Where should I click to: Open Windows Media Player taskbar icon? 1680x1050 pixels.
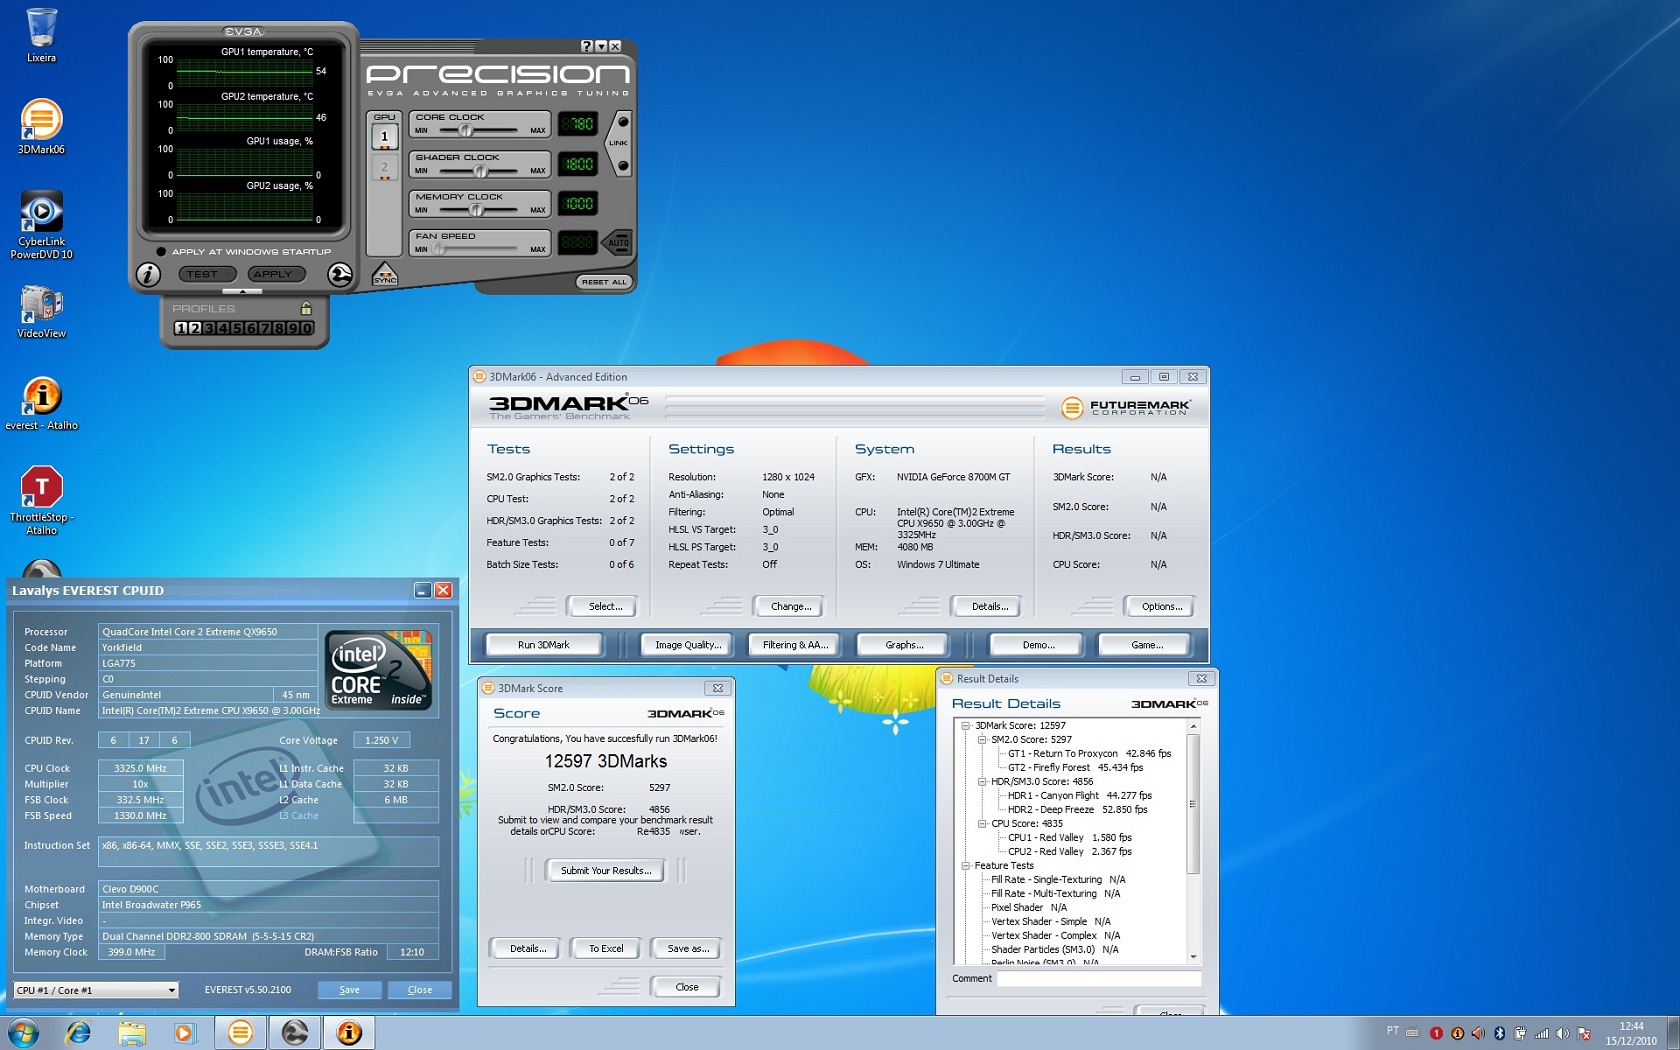point(184,1032)
